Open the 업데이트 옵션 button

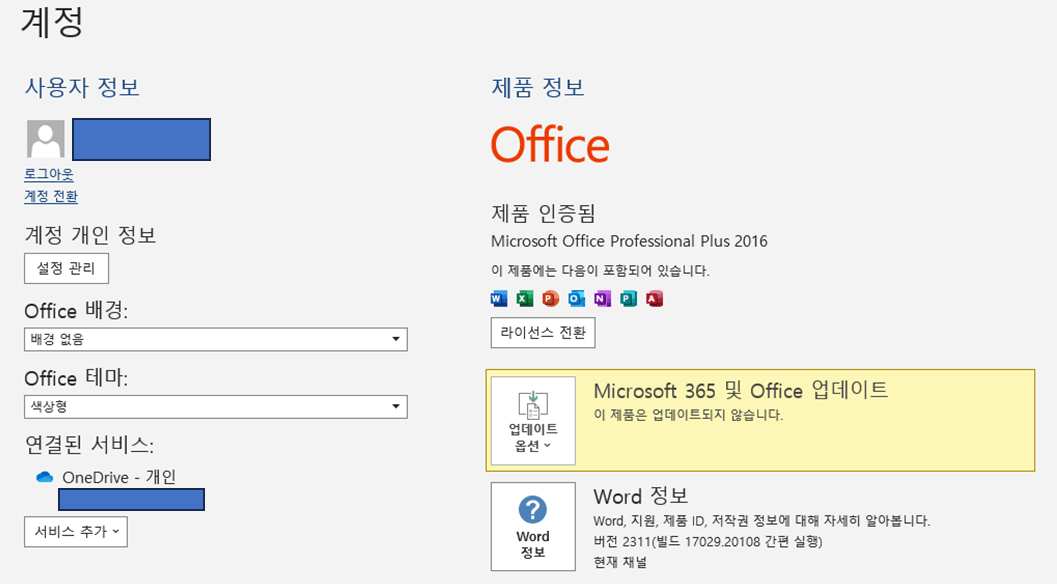tap(533, 421)
